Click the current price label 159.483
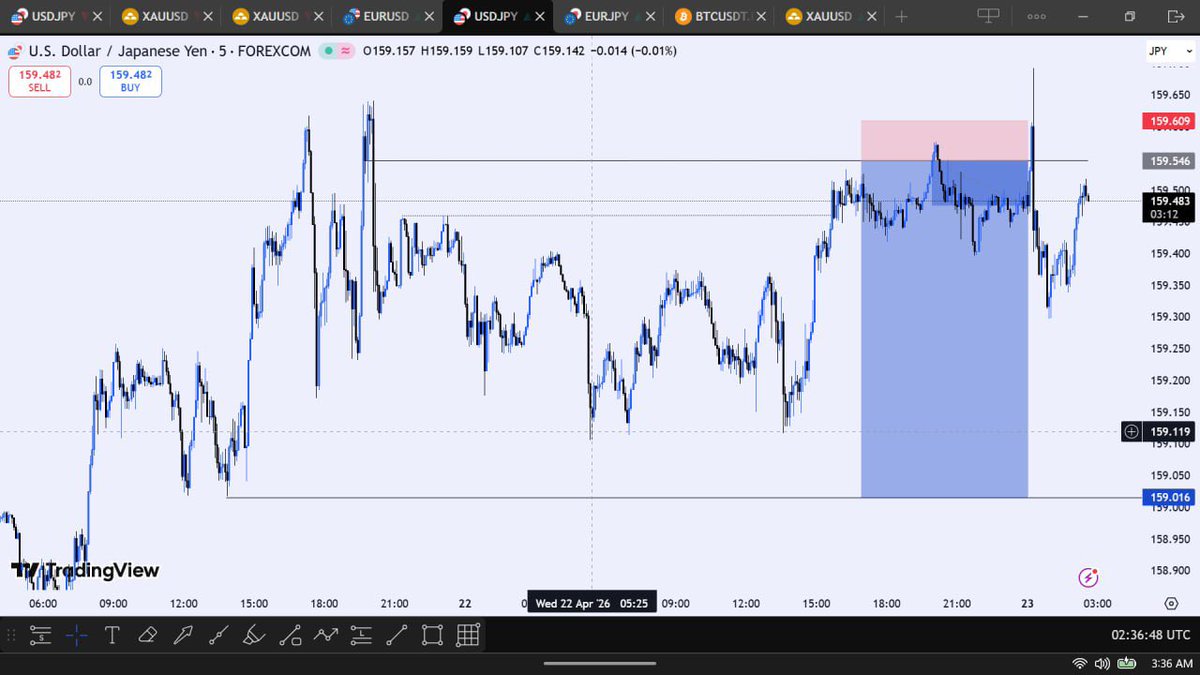Viewport: 1200px width, 675px height. (1169, 201)
